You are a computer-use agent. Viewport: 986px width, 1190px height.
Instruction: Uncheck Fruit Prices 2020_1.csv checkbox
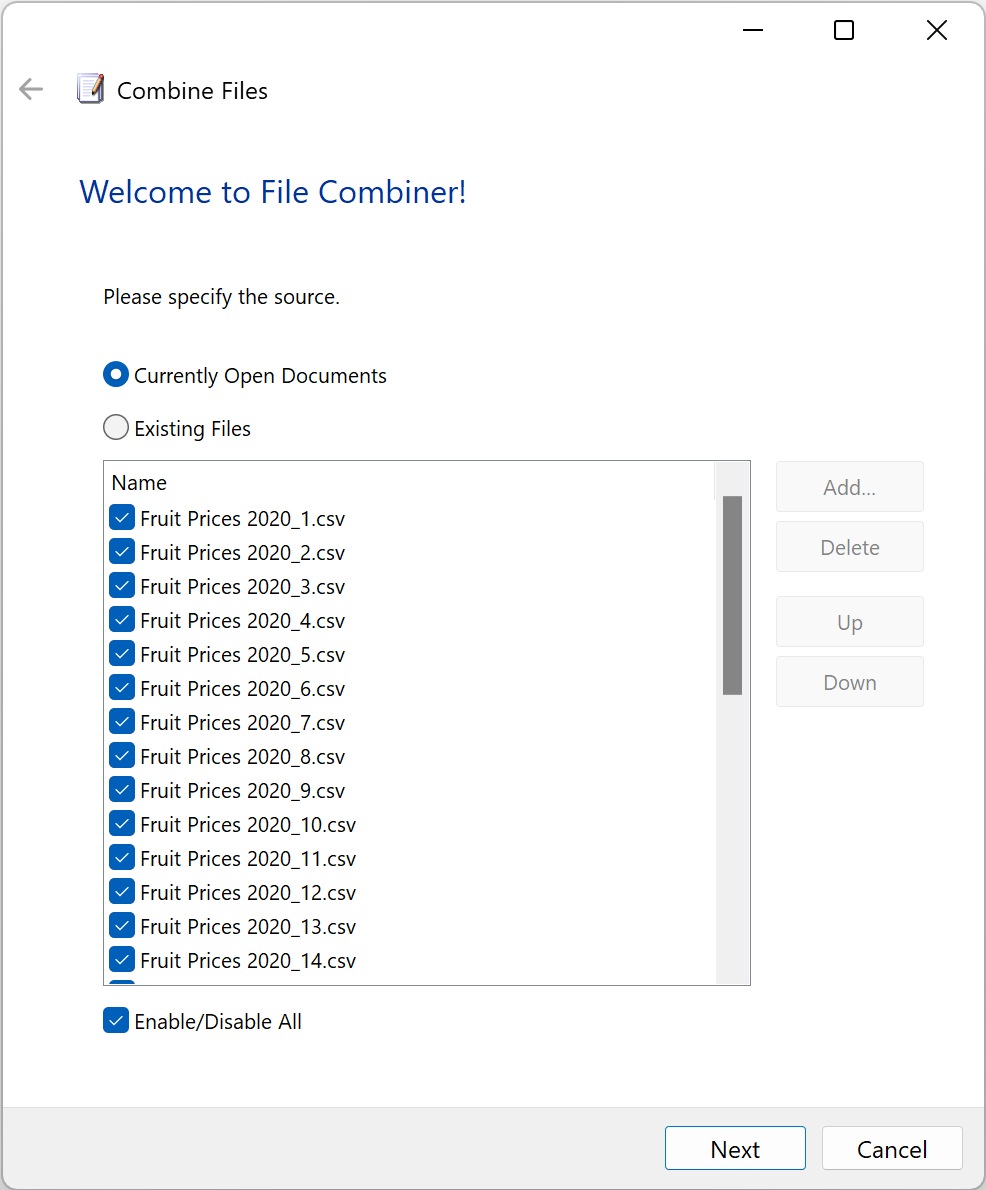tap(122, 518)
